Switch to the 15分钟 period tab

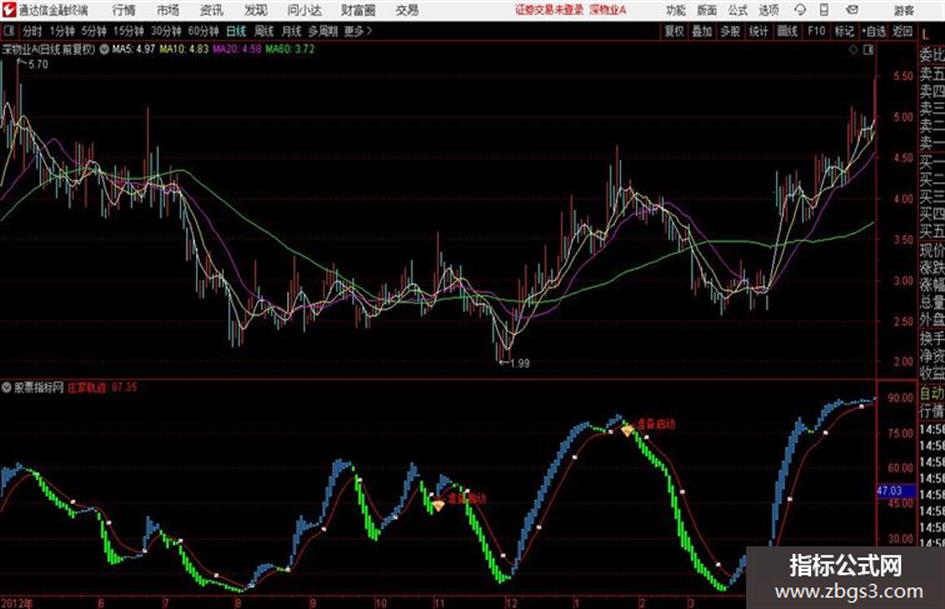(129, 31)
